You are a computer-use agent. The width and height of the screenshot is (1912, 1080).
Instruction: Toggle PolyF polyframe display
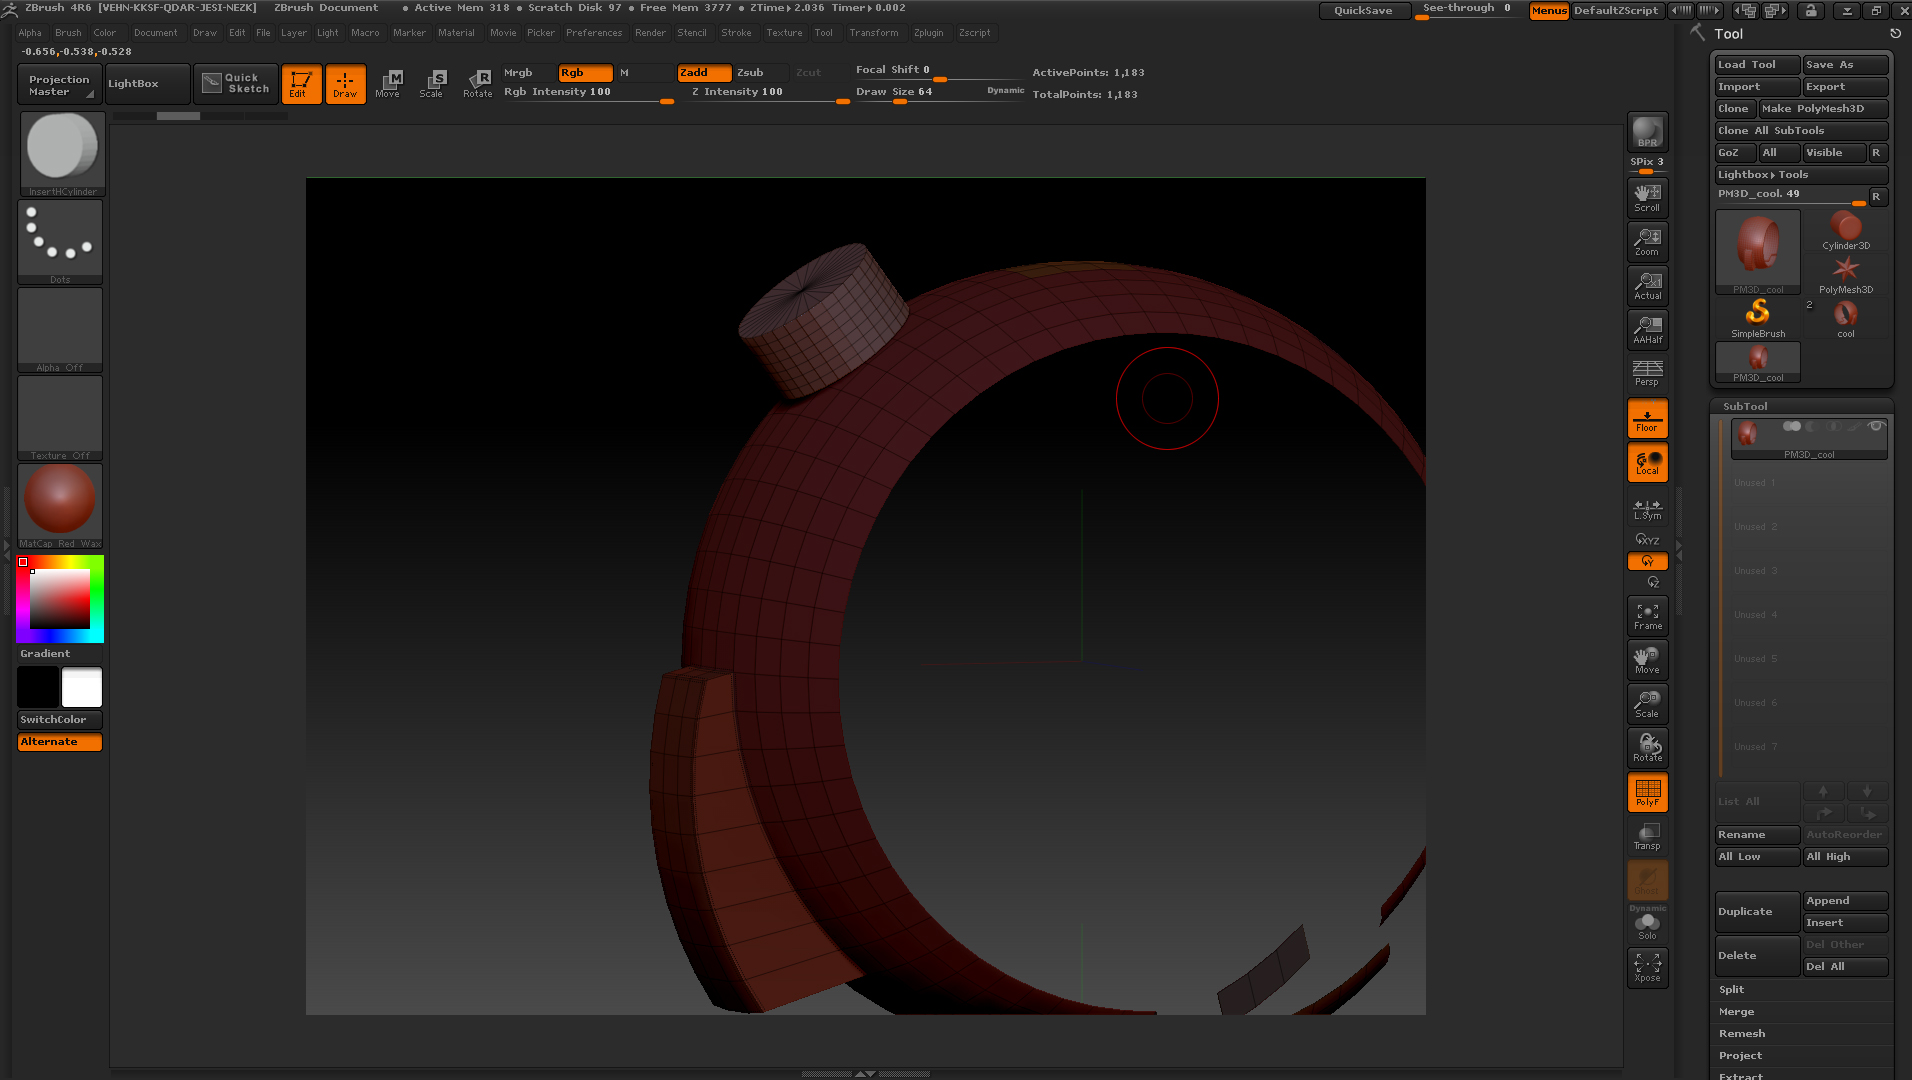[1647, 793]
